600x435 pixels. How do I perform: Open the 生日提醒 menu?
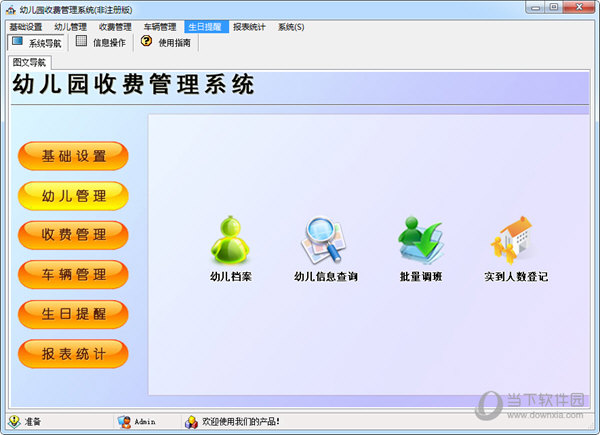[206, 27]
